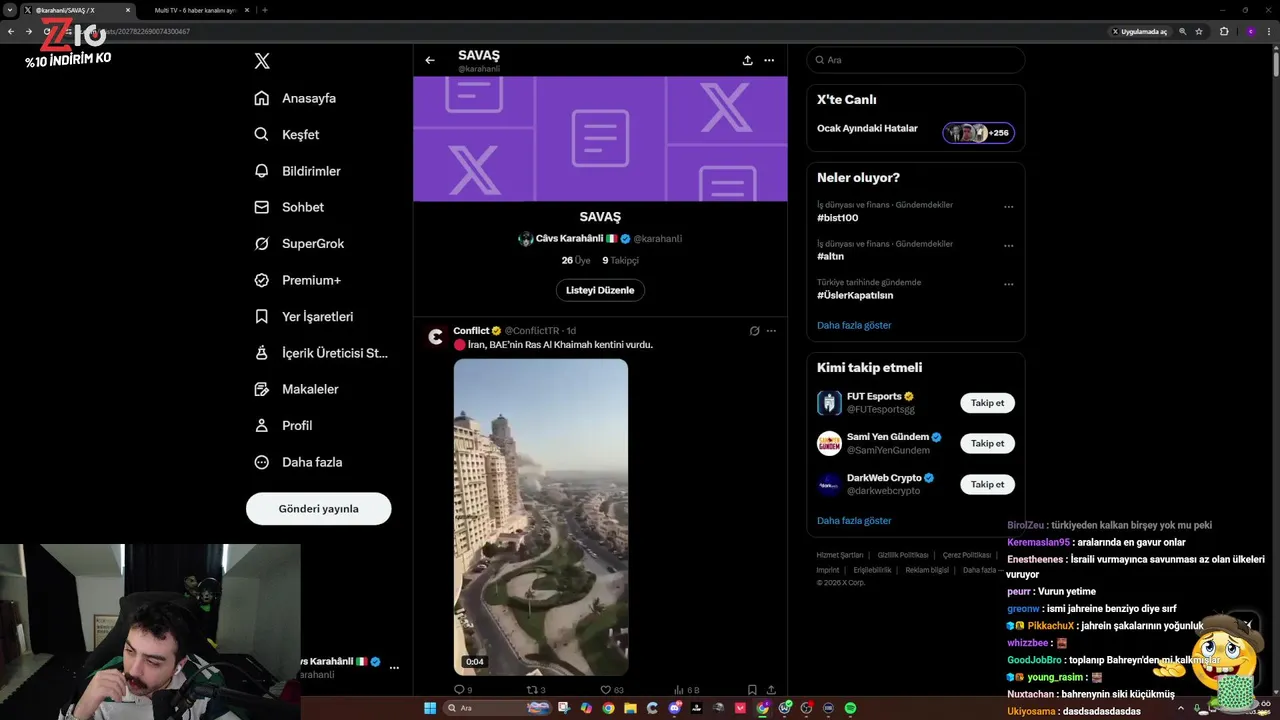Viewport: 1280px width, 720px height.
Task: Go back with the list header arrow
Action: click(430, 60)
